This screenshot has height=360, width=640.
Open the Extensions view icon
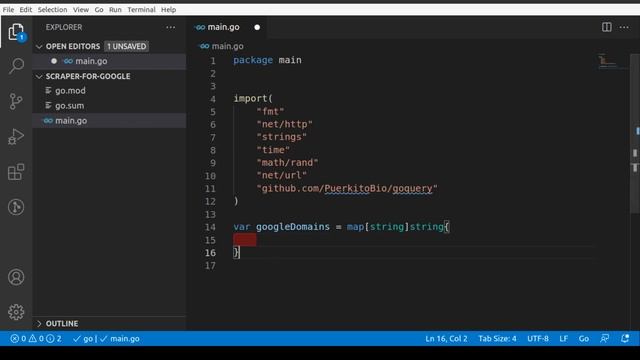(x=16, y=172)
